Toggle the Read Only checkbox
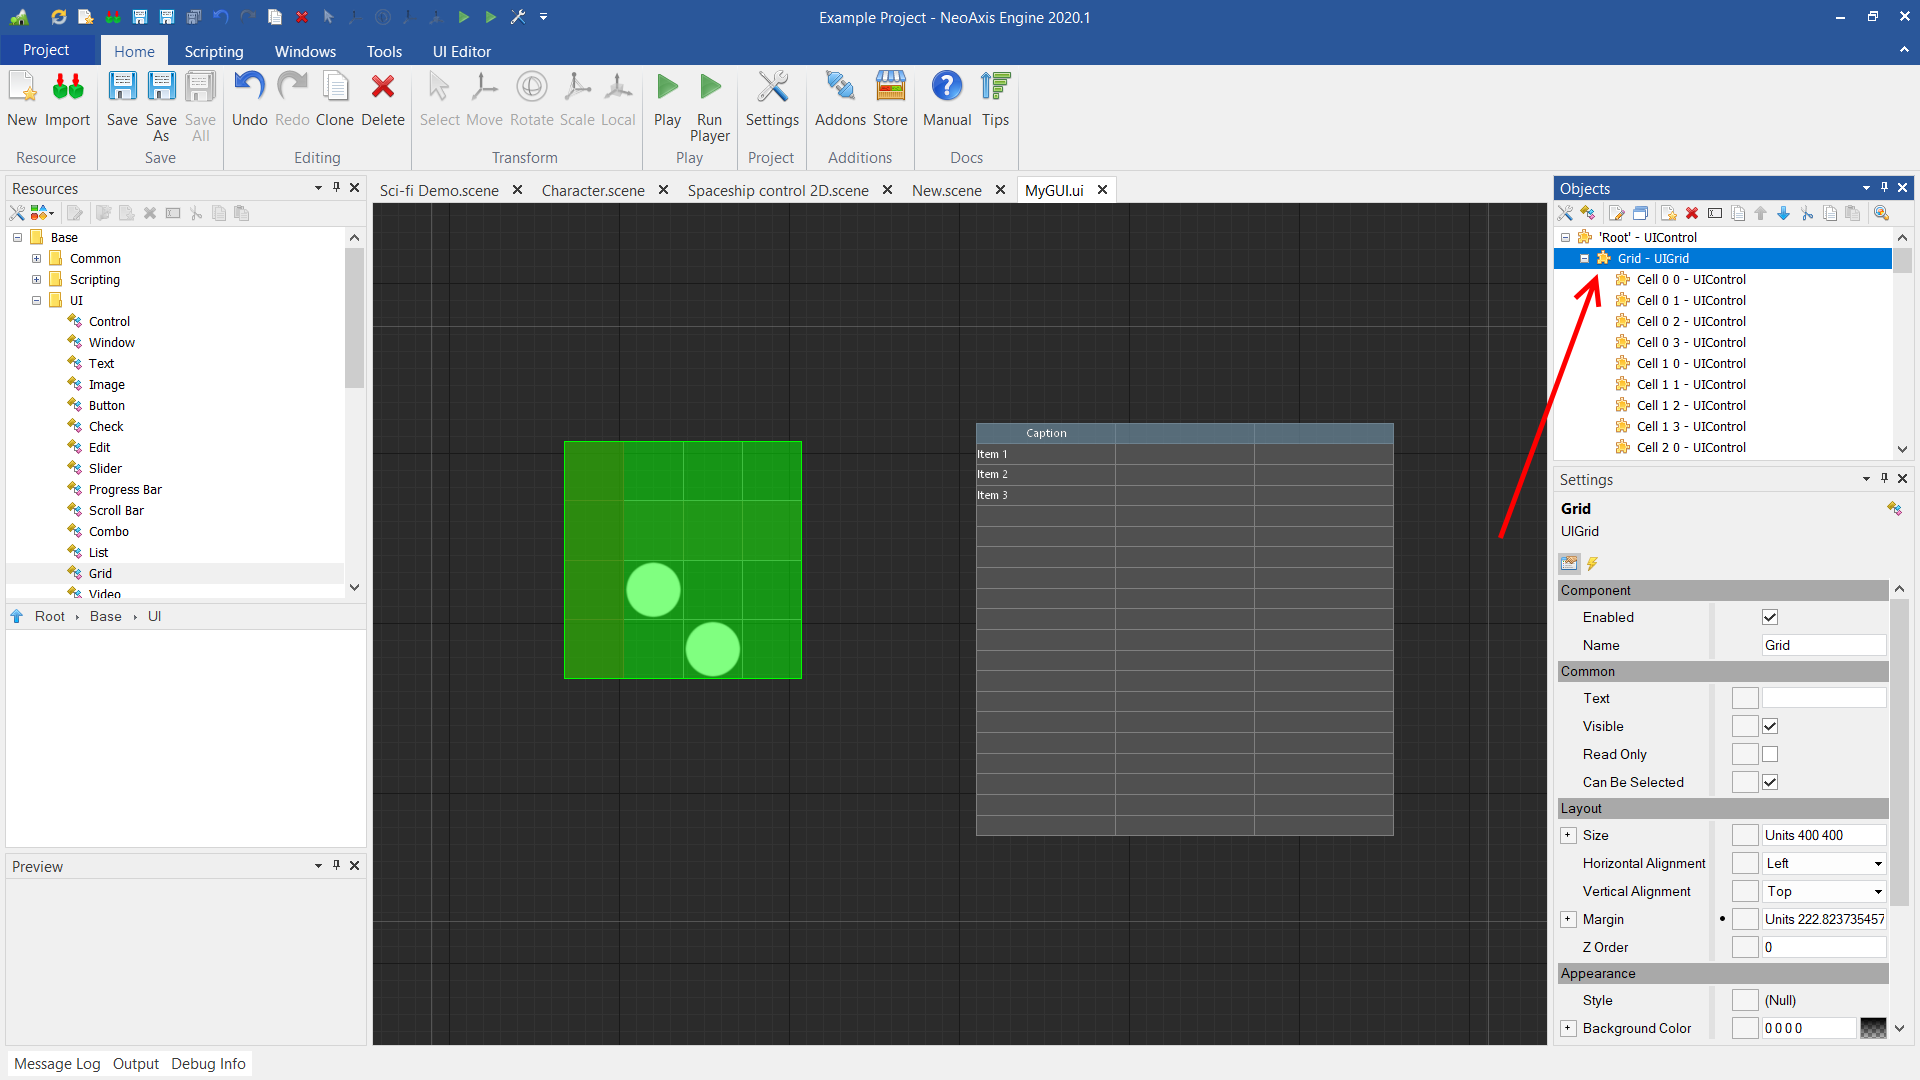Image resolution: width=1920 pixels, height=1080 pixels. pos(1770,754)
